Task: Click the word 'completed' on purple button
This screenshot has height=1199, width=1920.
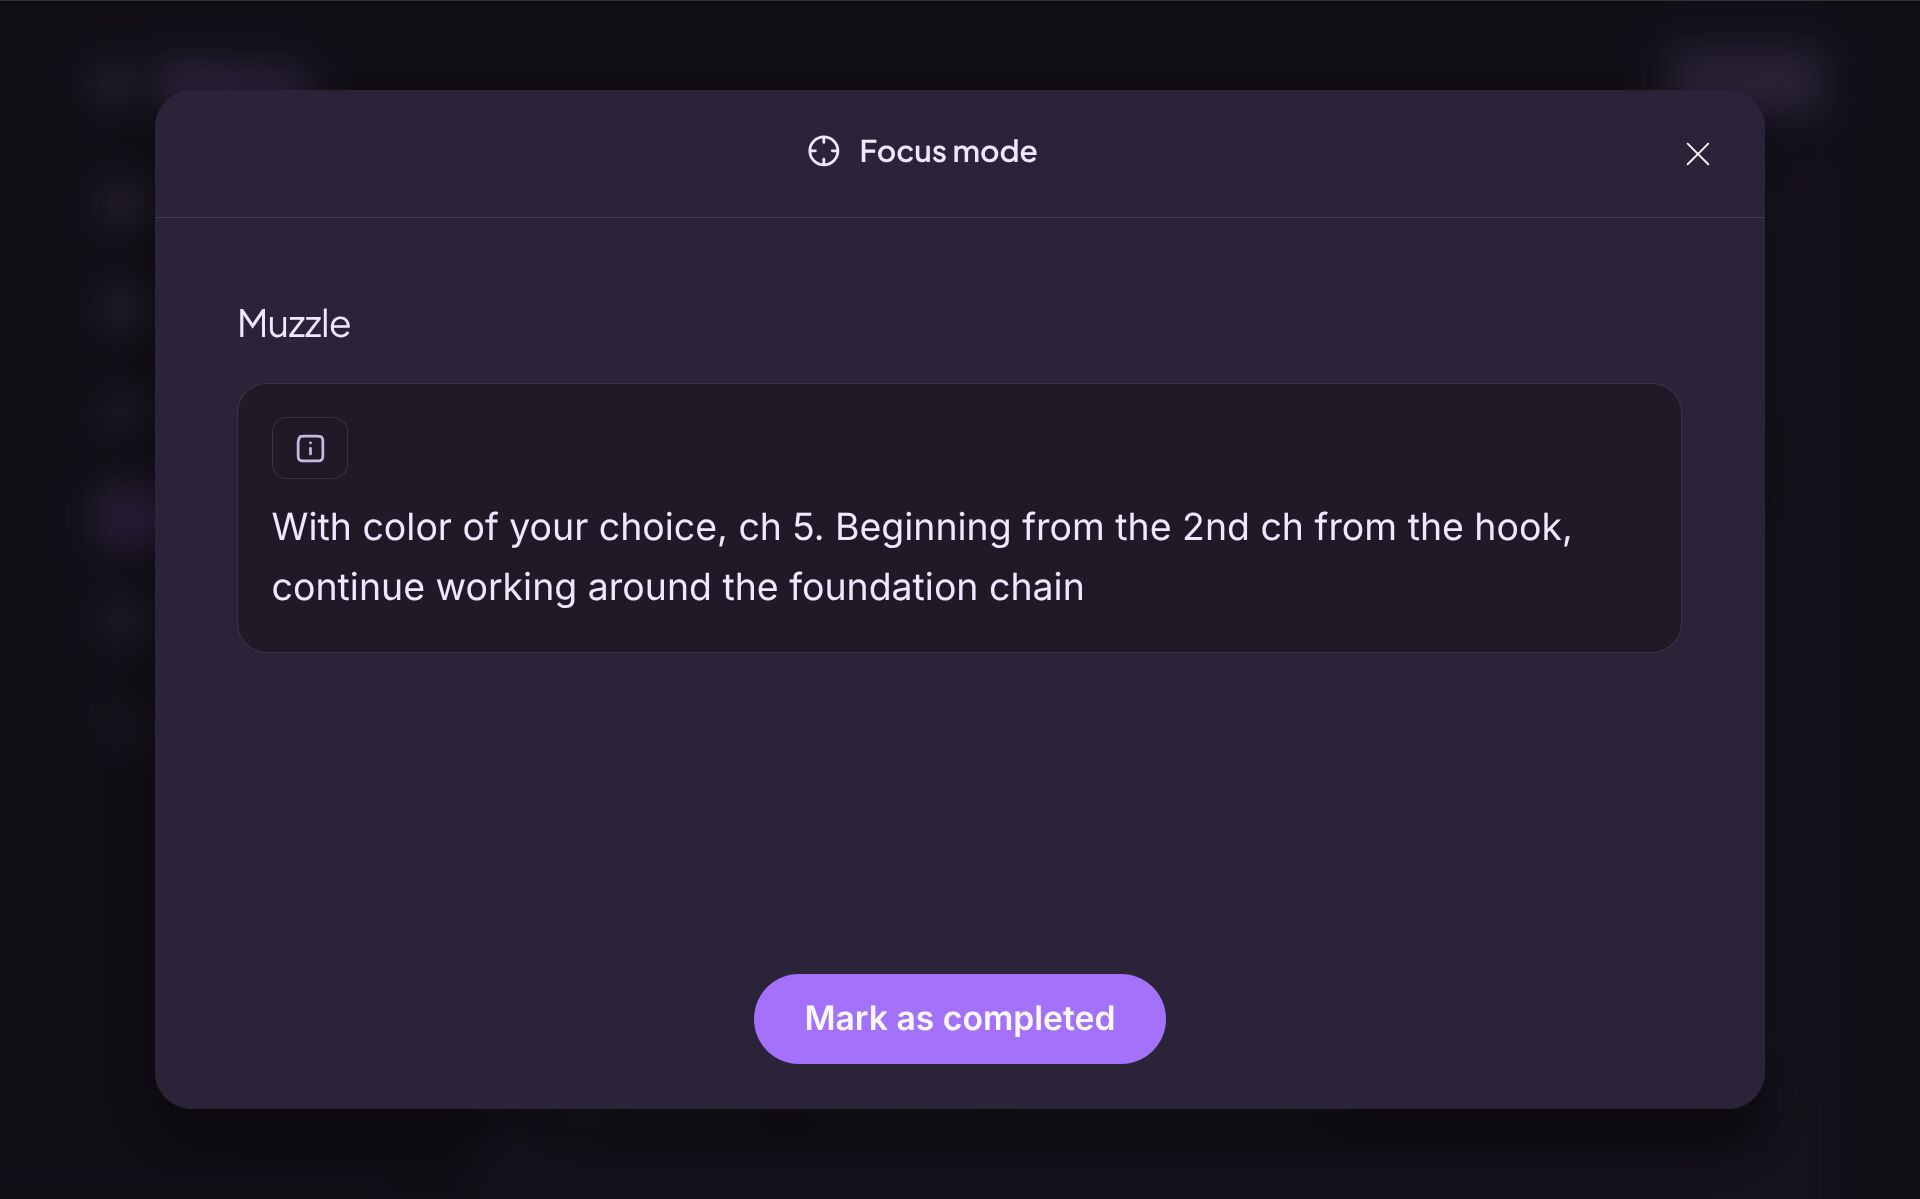Action: pyautogui.click(x=1028, y=1018)
